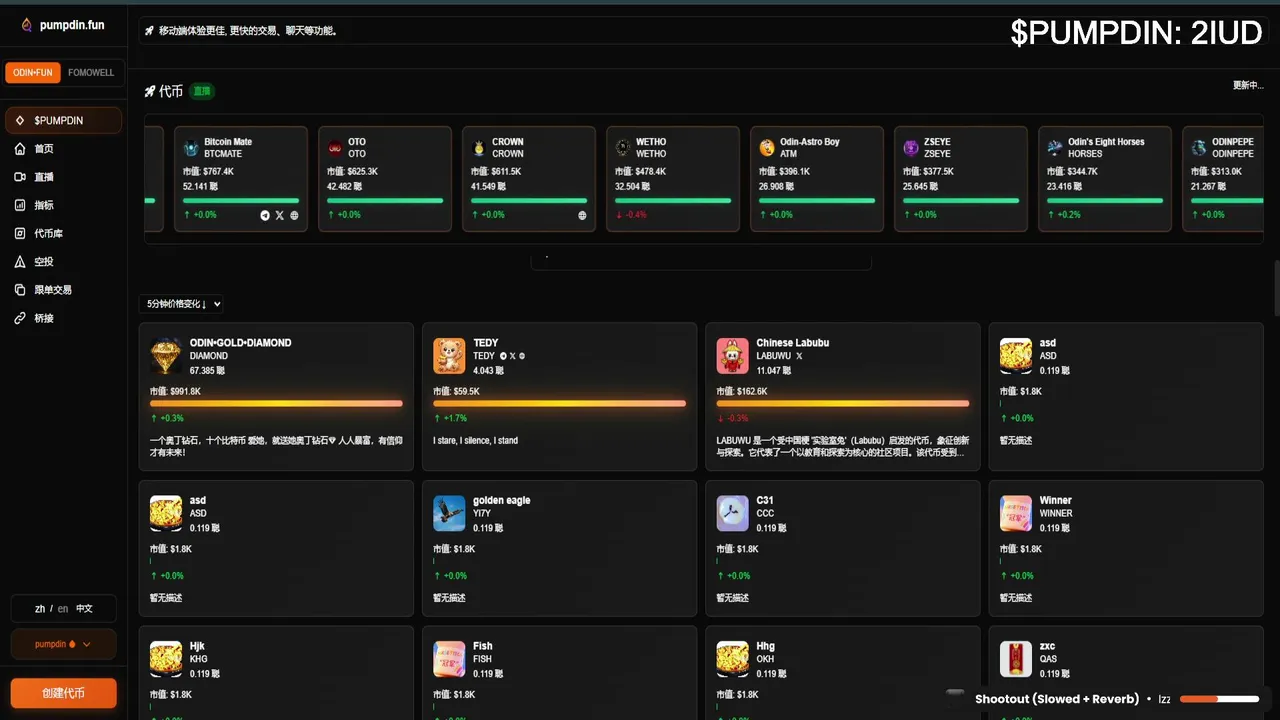Click the airdrop triangle icon beside 空投

pos(20,261)
